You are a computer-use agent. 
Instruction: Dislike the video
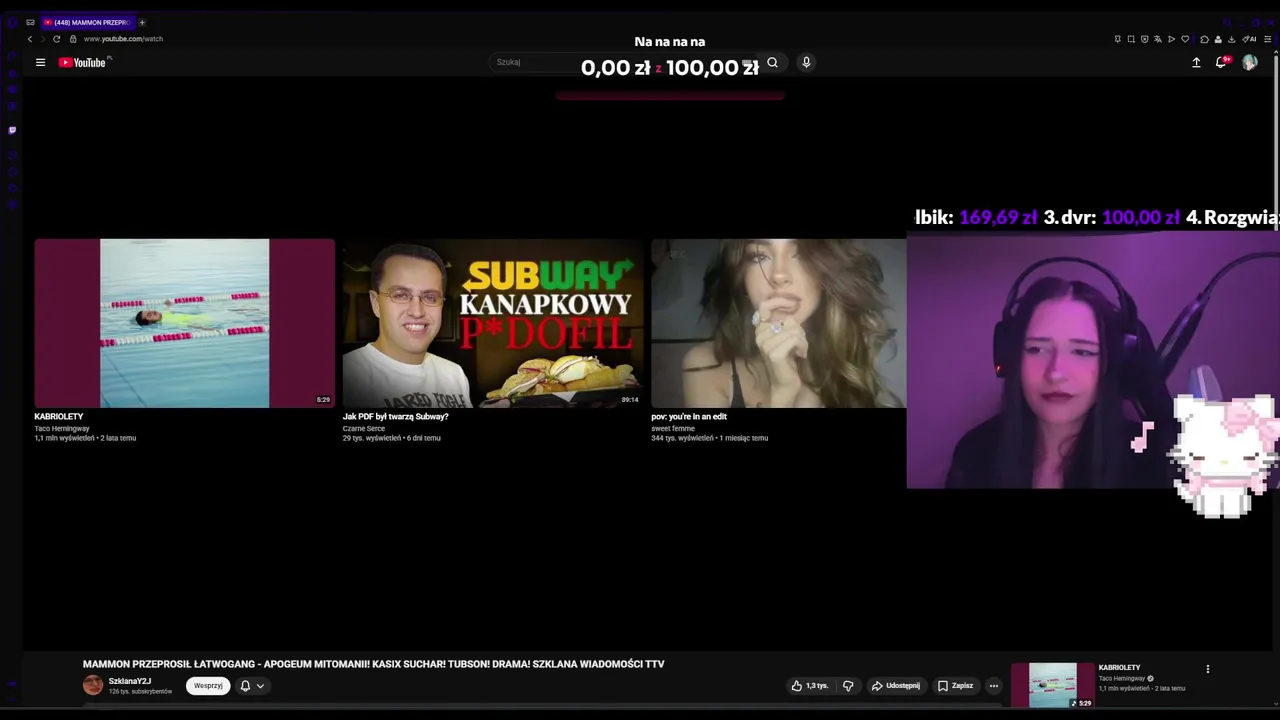pos(848,686)
